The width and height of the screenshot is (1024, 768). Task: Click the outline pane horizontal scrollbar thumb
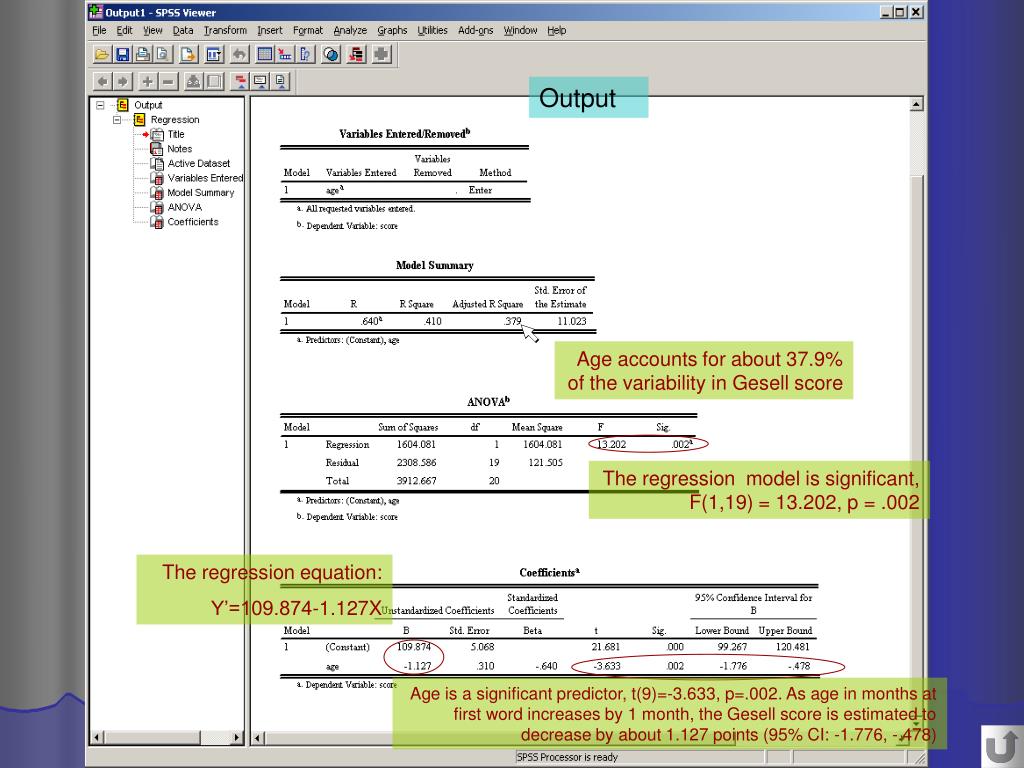152,738
